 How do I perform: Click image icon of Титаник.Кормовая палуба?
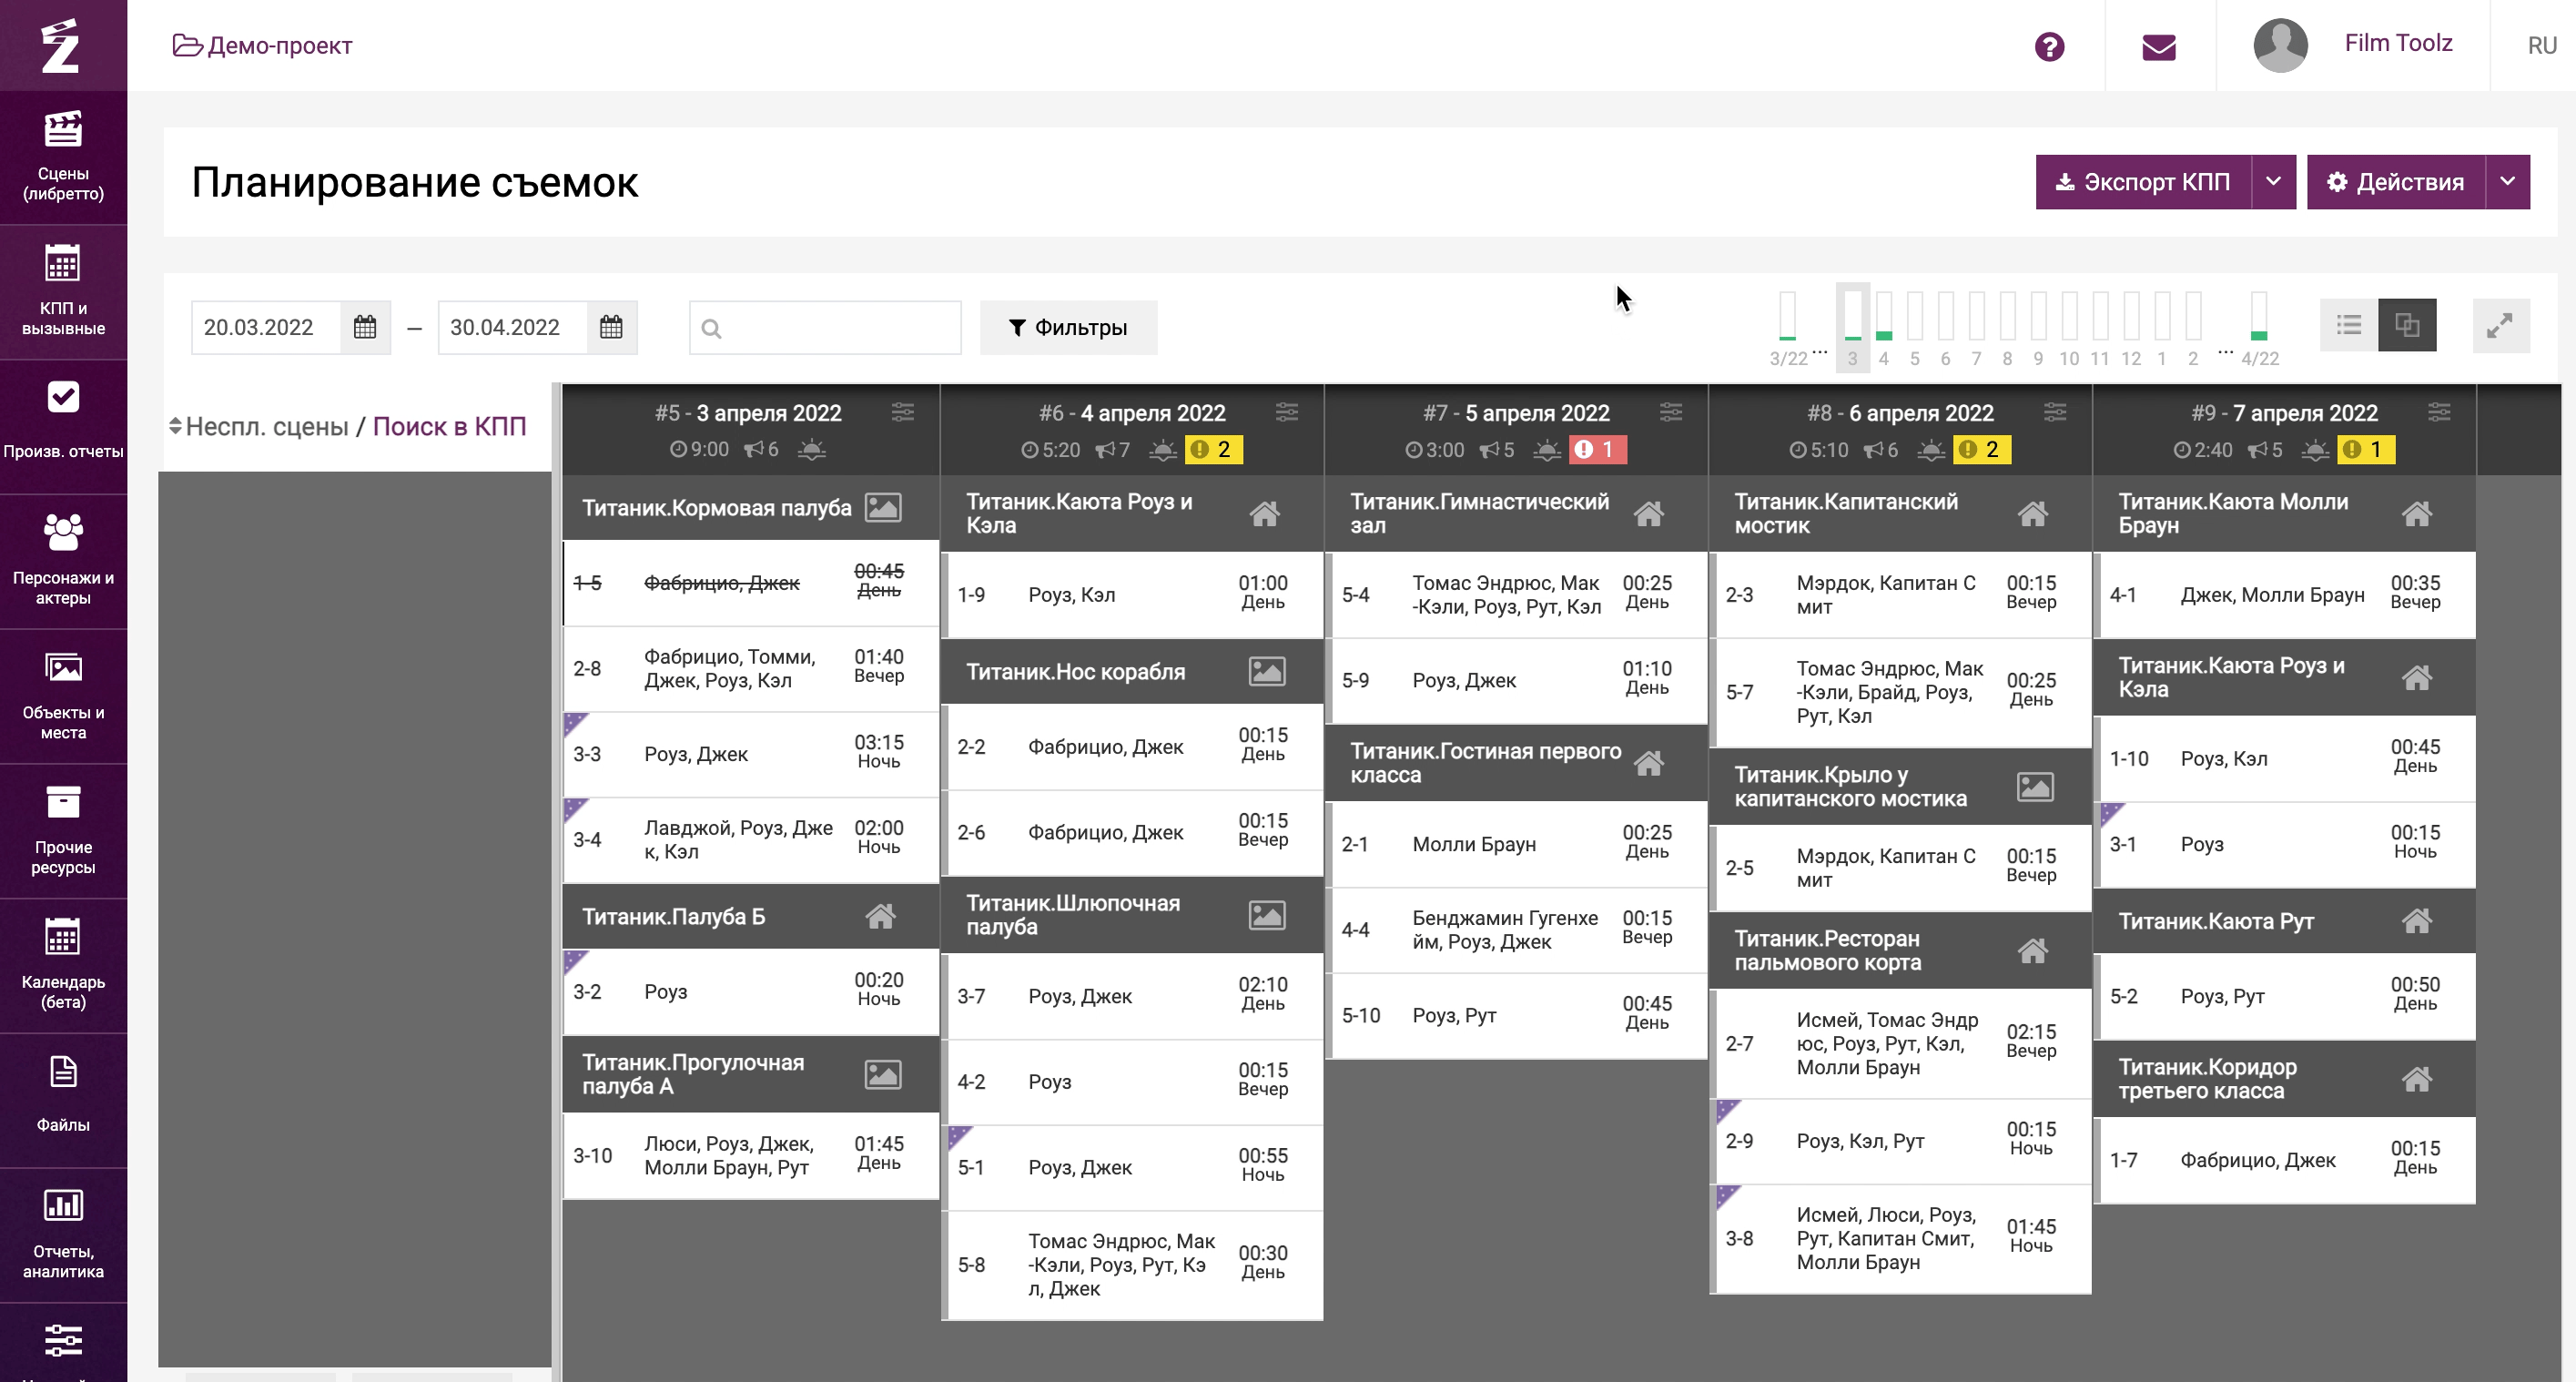(x=882, y=508)
